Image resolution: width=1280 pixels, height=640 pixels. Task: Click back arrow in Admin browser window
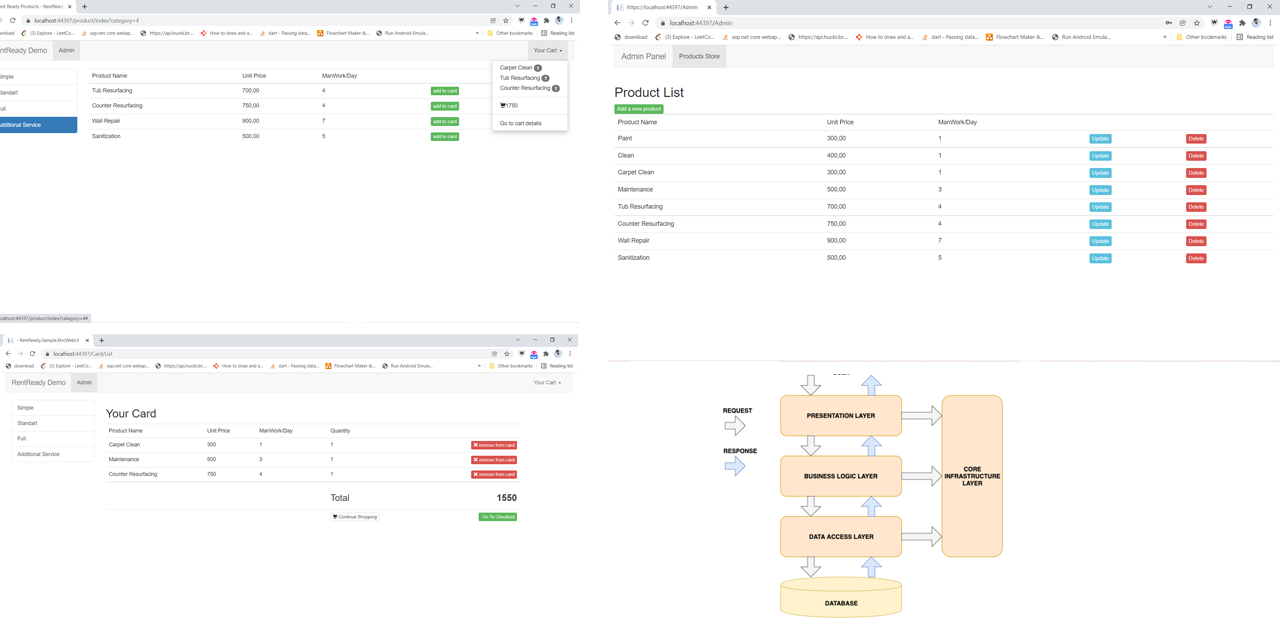click(617, 23)
